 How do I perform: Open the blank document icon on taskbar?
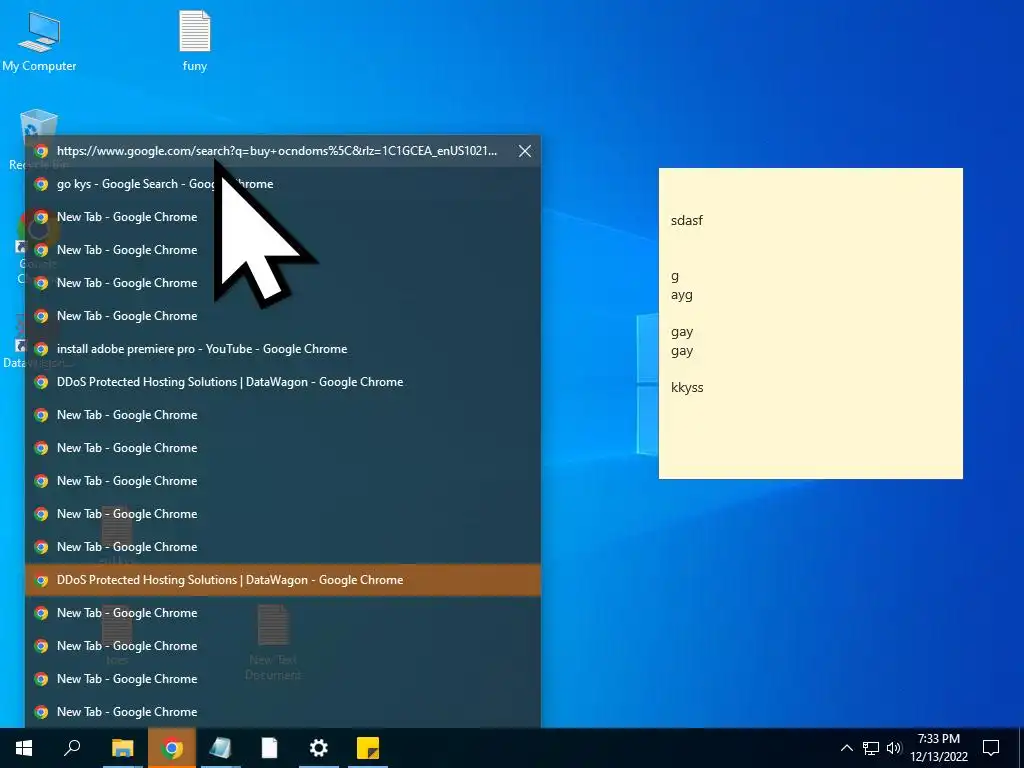point(270,748)
